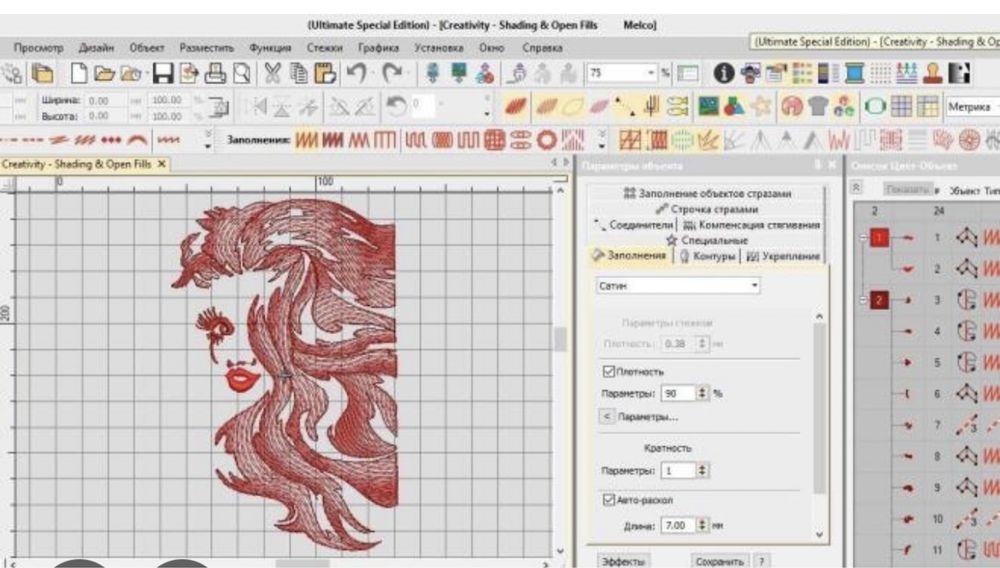1000x568 pixels.
Task: Open the Дизайн menu
Action: [96, 48]
